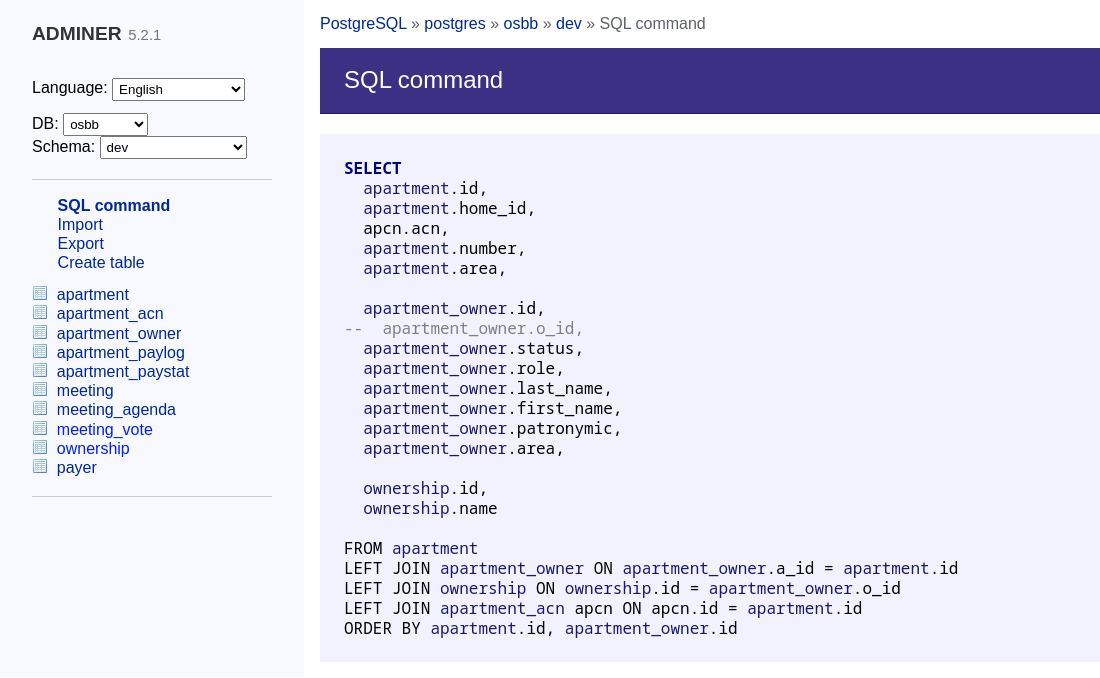
Task: Click the icon beside meeting_agenda table
Action: pyautogui.click(x=40, y=409)
